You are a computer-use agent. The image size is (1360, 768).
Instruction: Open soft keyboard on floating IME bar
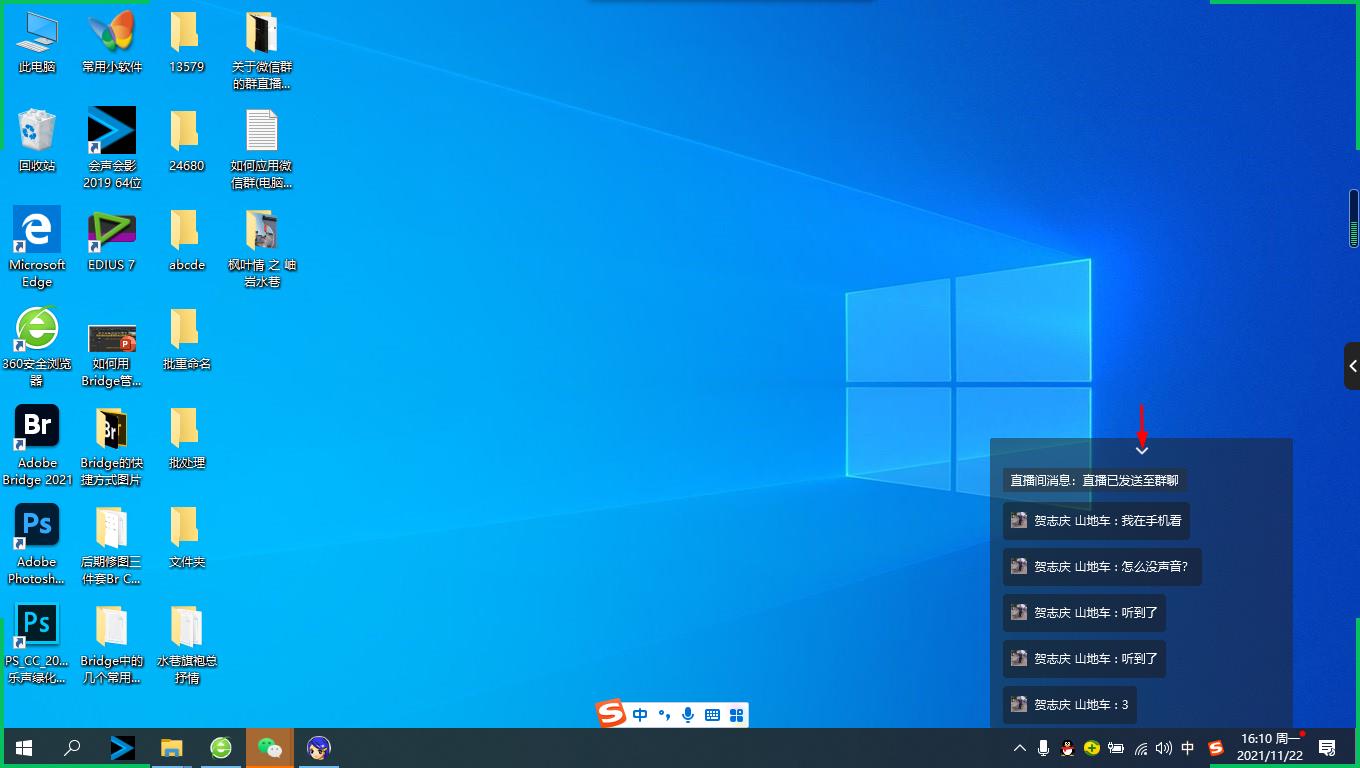coord(713,715)
